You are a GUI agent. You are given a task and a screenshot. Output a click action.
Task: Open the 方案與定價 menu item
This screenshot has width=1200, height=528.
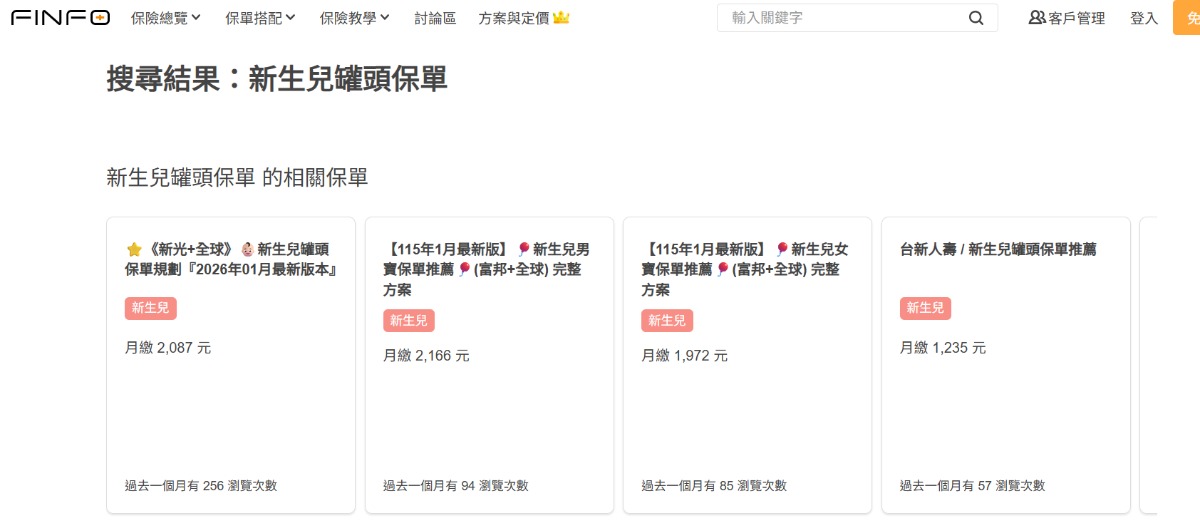pos(514,18)
